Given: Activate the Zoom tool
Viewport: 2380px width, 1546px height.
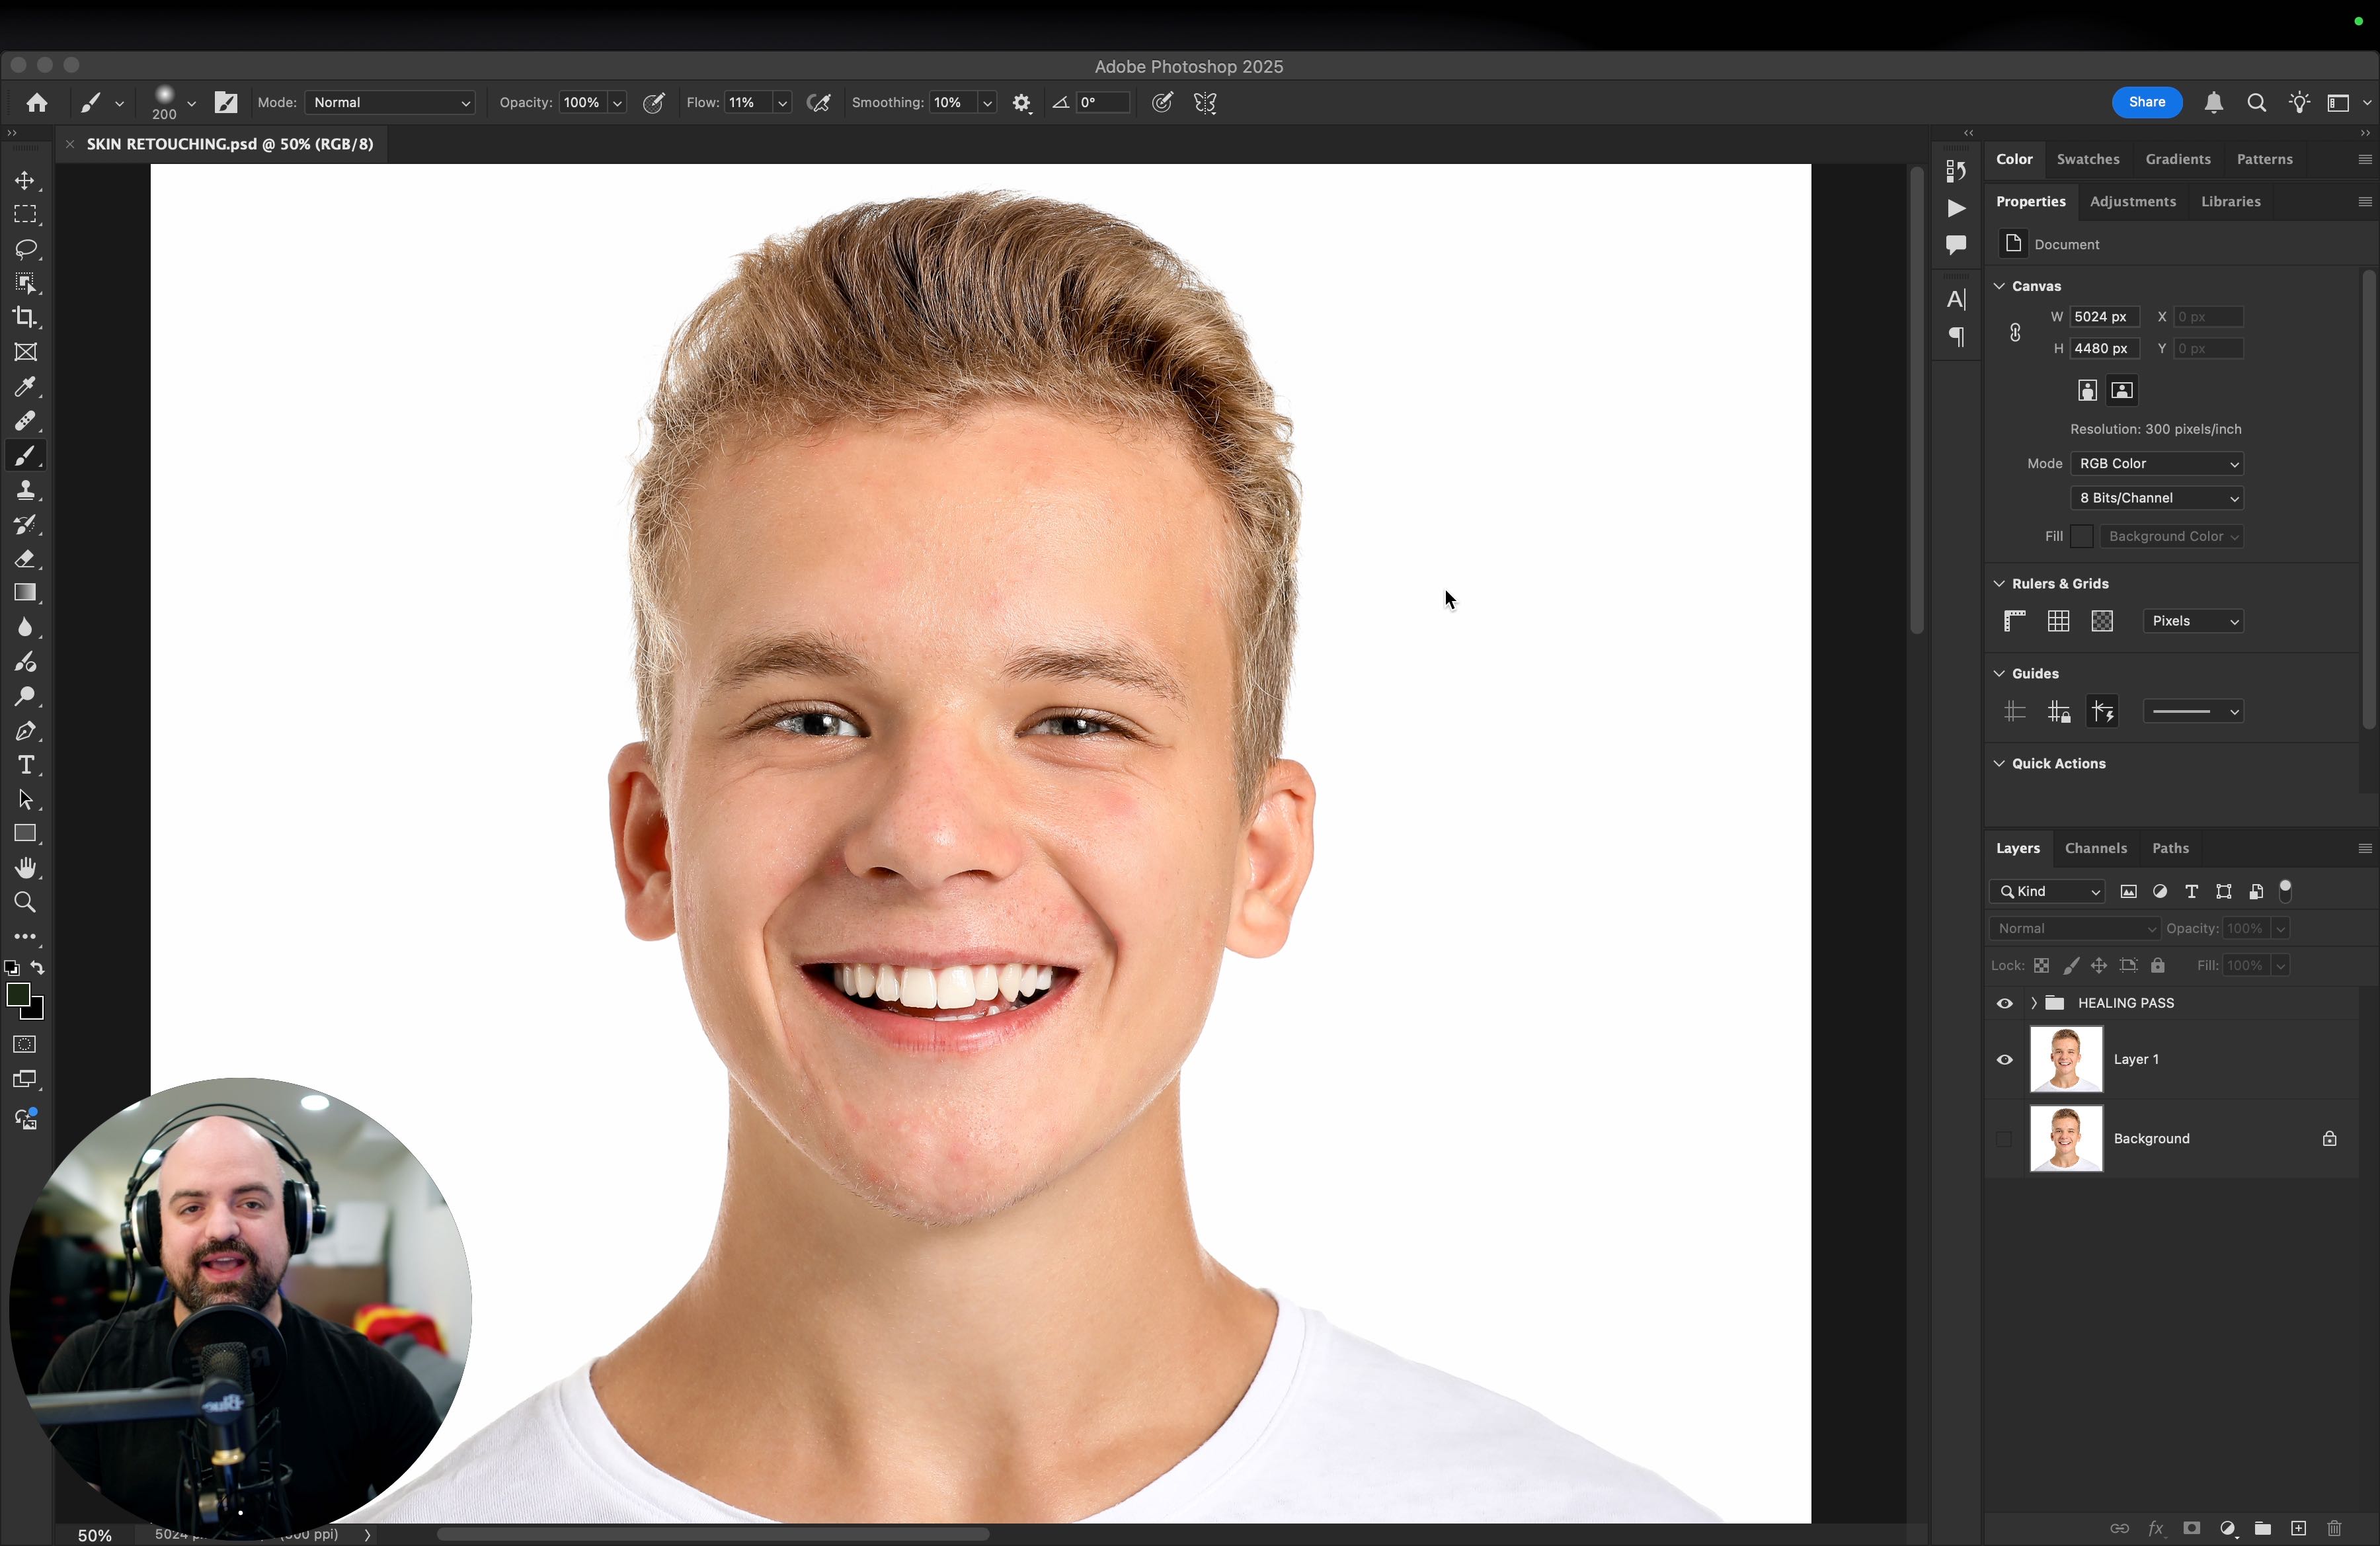Looking at the screenshot, I should coord(26,902).
